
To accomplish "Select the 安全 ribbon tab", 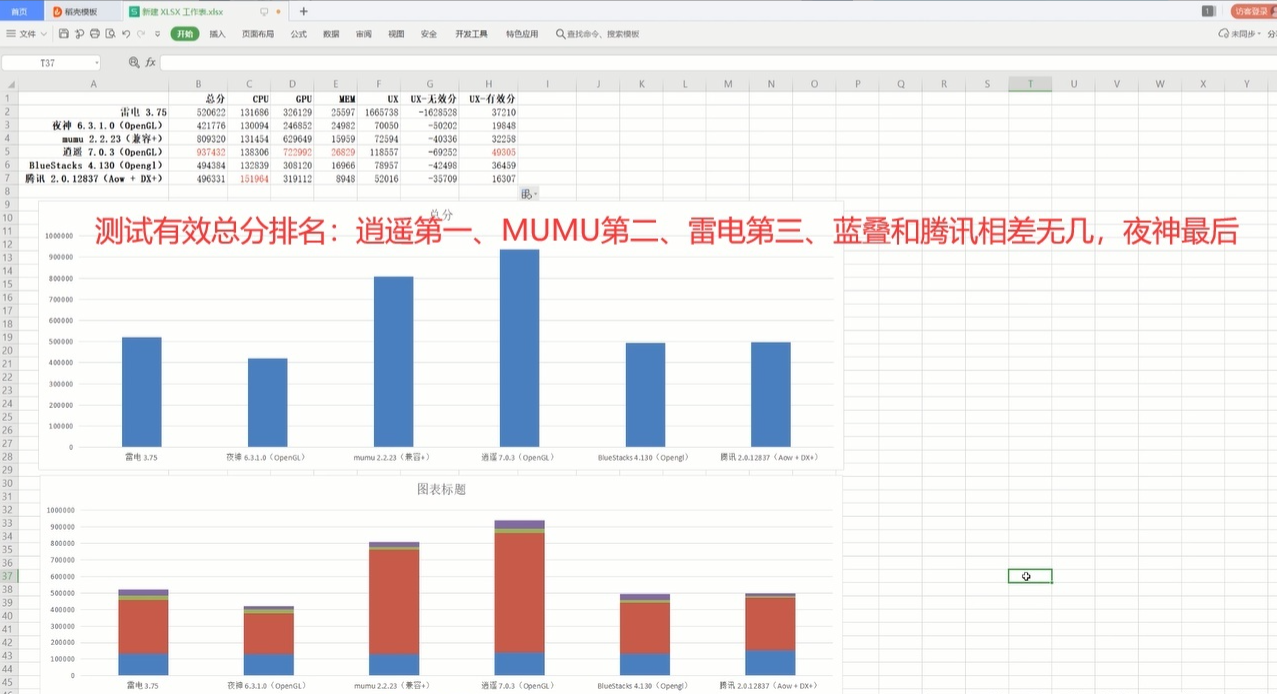I will [429, 34].
